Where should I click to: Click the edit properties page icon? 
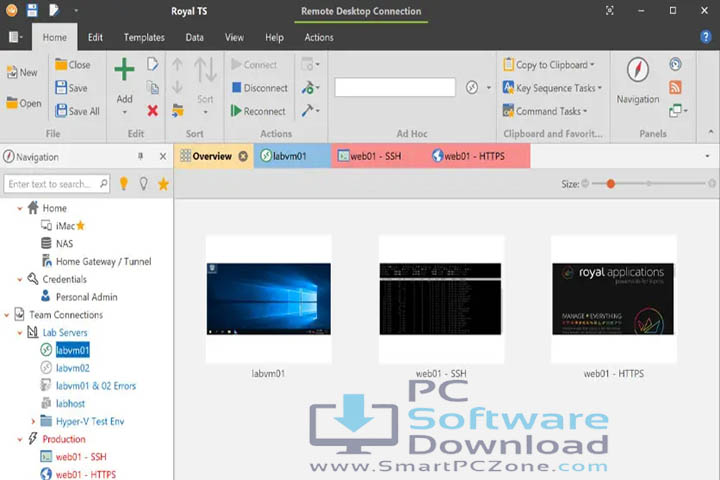pos(152,64)
